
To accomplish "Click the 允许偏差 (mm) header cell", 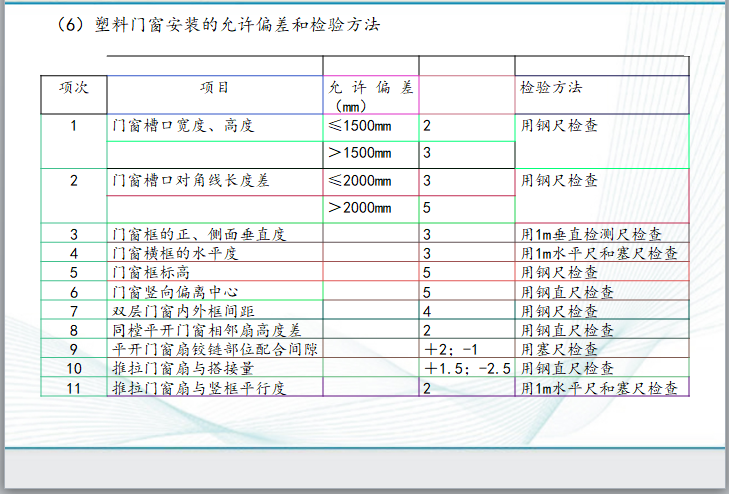I will [x=369, y=95].
